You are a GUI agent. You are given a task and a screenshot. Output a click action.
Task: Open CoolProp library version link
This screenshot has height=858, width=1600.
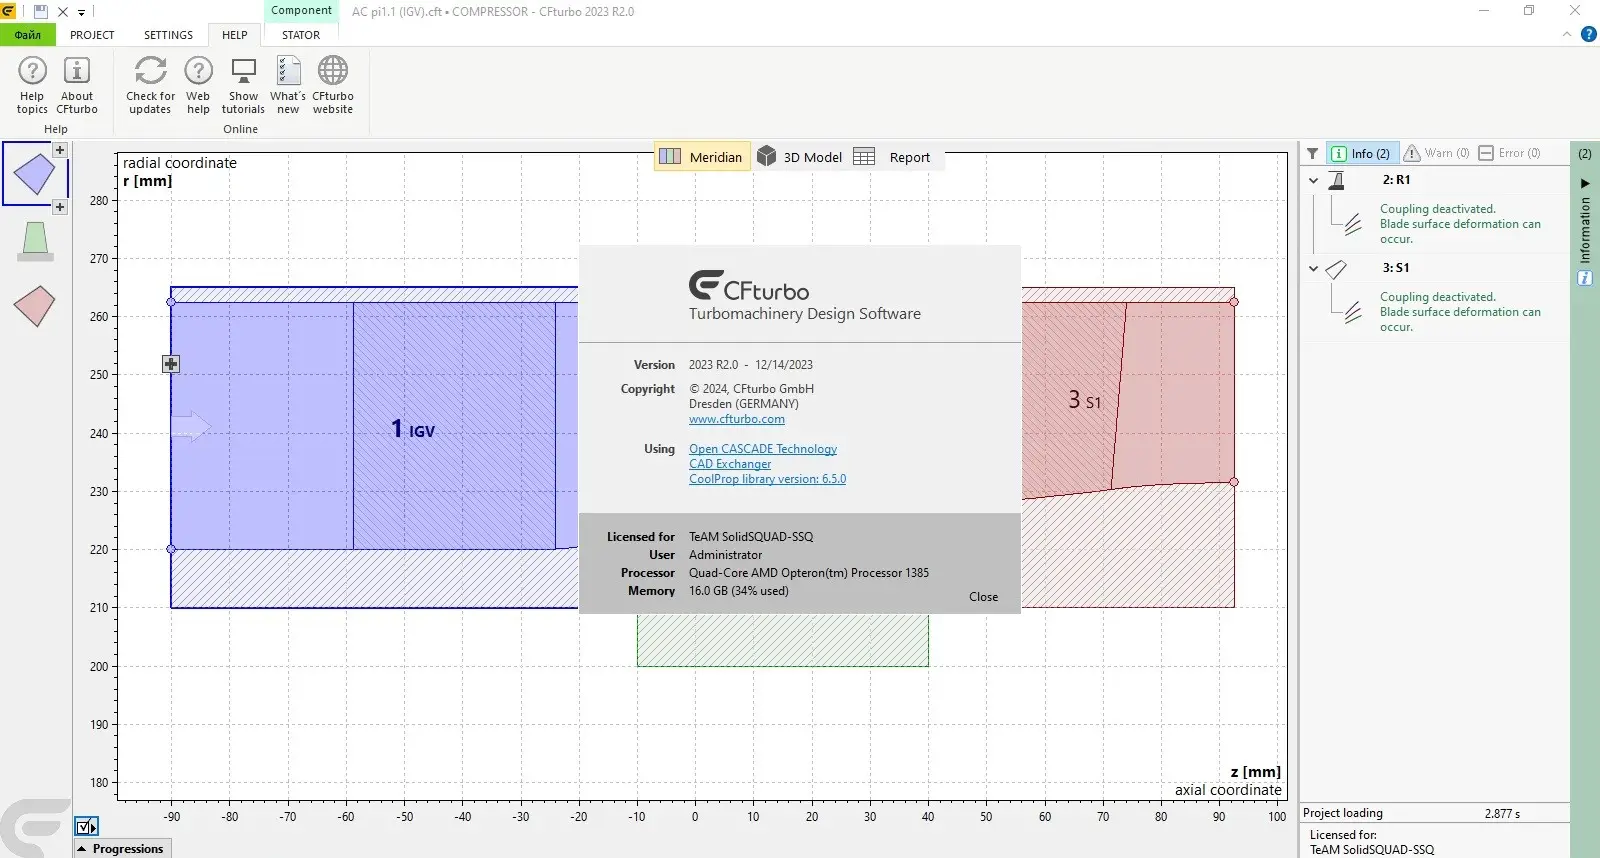pyautogui.click(x=767, y=479)
